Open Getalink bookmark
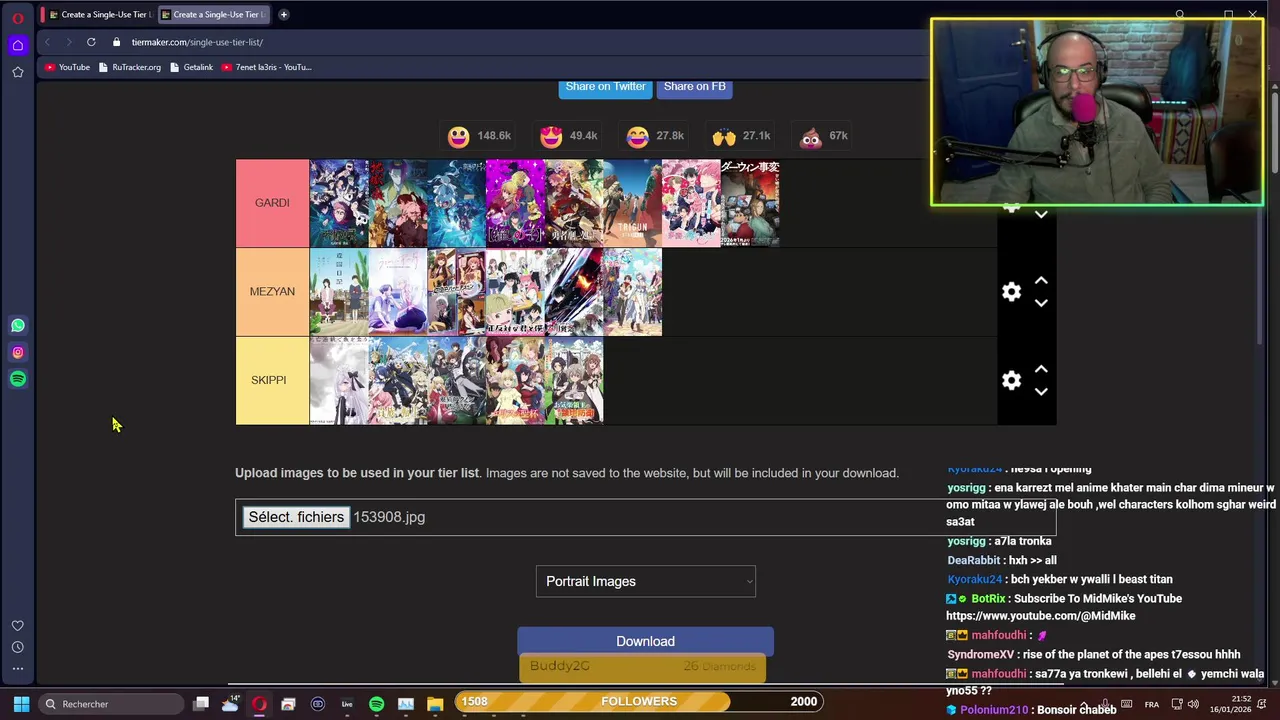This screenshot has width=1280, height=720. pyautogui.click(x=191, y=67)
